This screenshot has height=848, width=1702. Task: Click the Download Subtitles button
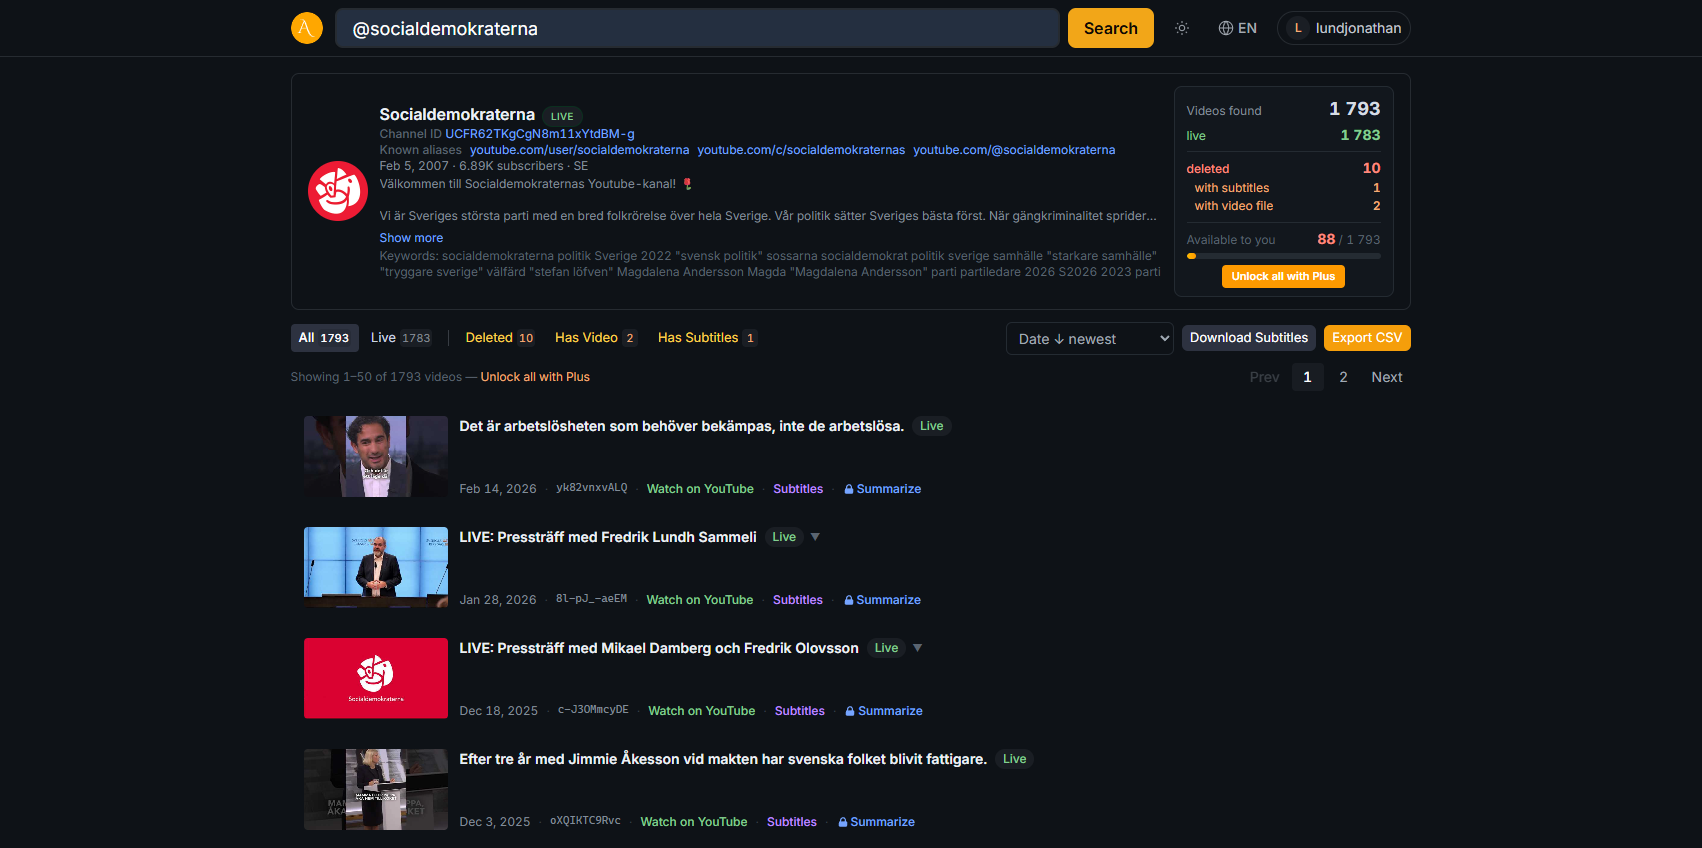[1249, 338]
